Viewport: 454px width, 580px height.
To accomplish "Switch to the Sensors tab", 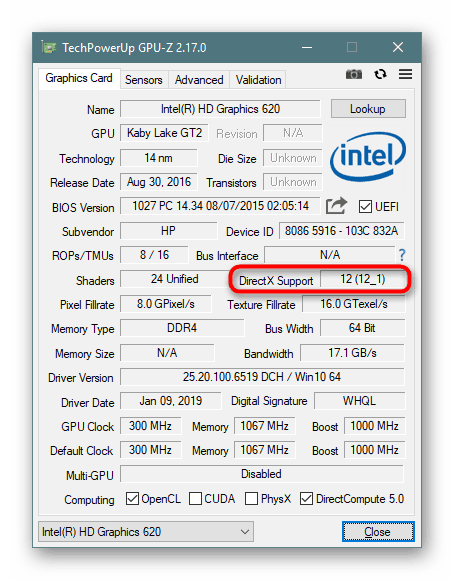I will [x=144, y=80].
